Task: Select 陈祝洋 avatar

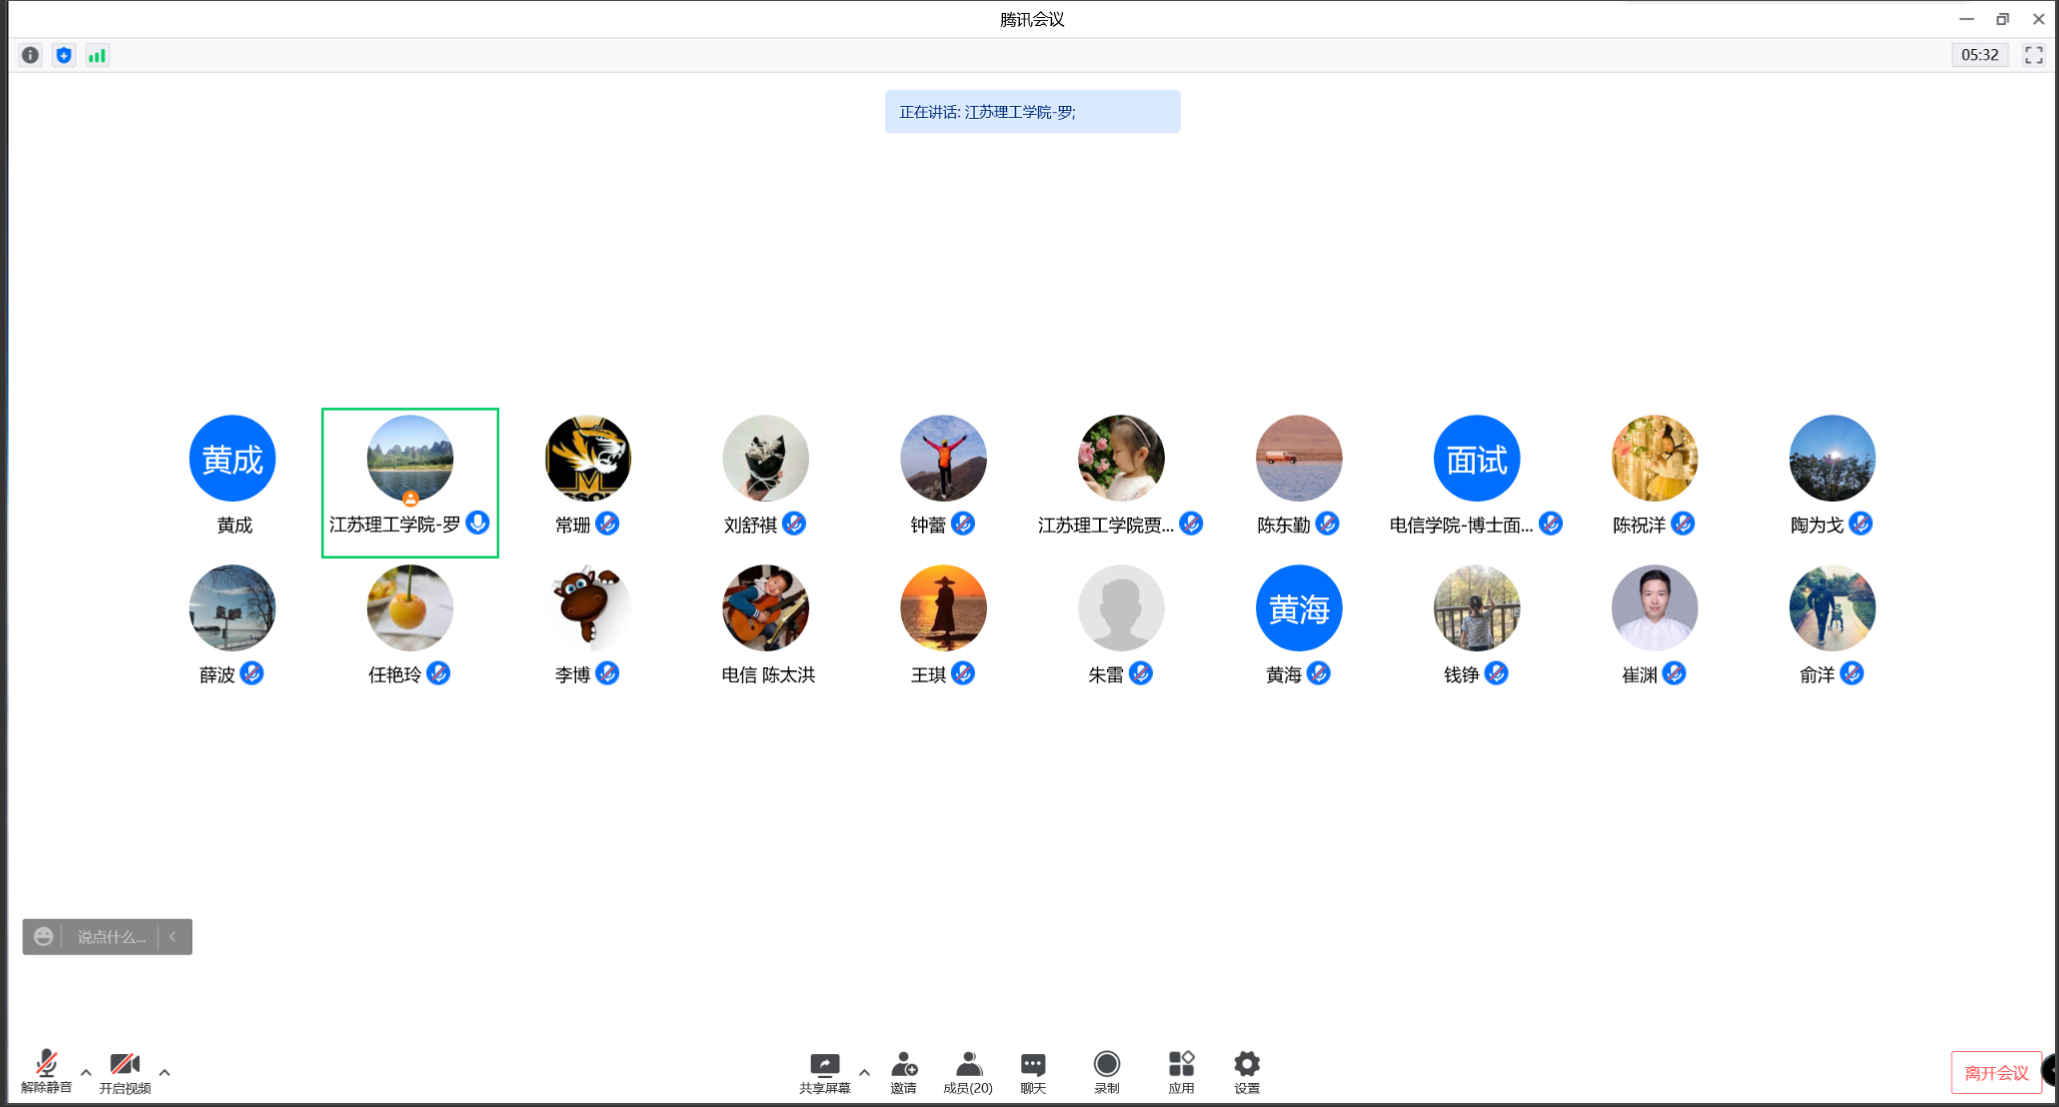Action: [1655, 458]
